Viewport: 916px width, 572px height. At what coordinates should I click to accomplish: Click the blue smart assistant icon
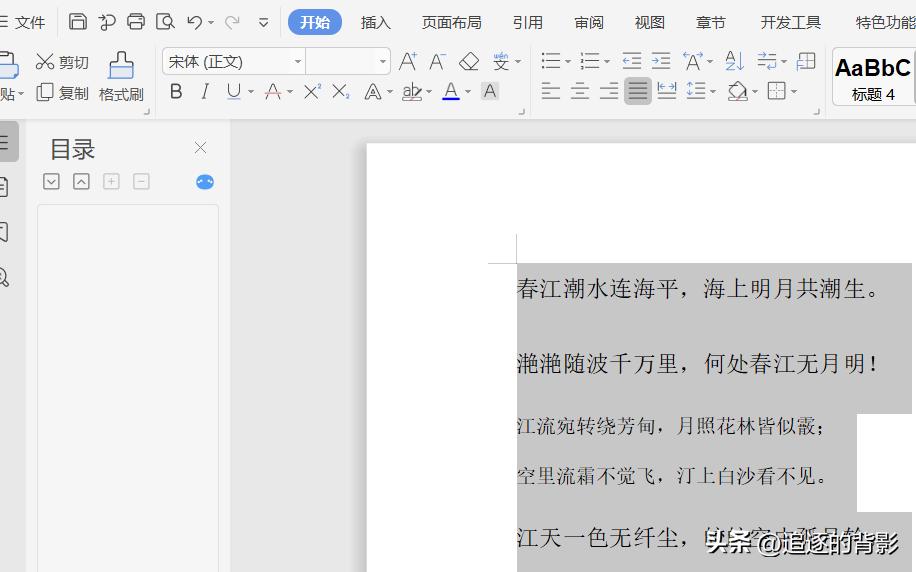point(204,182)
